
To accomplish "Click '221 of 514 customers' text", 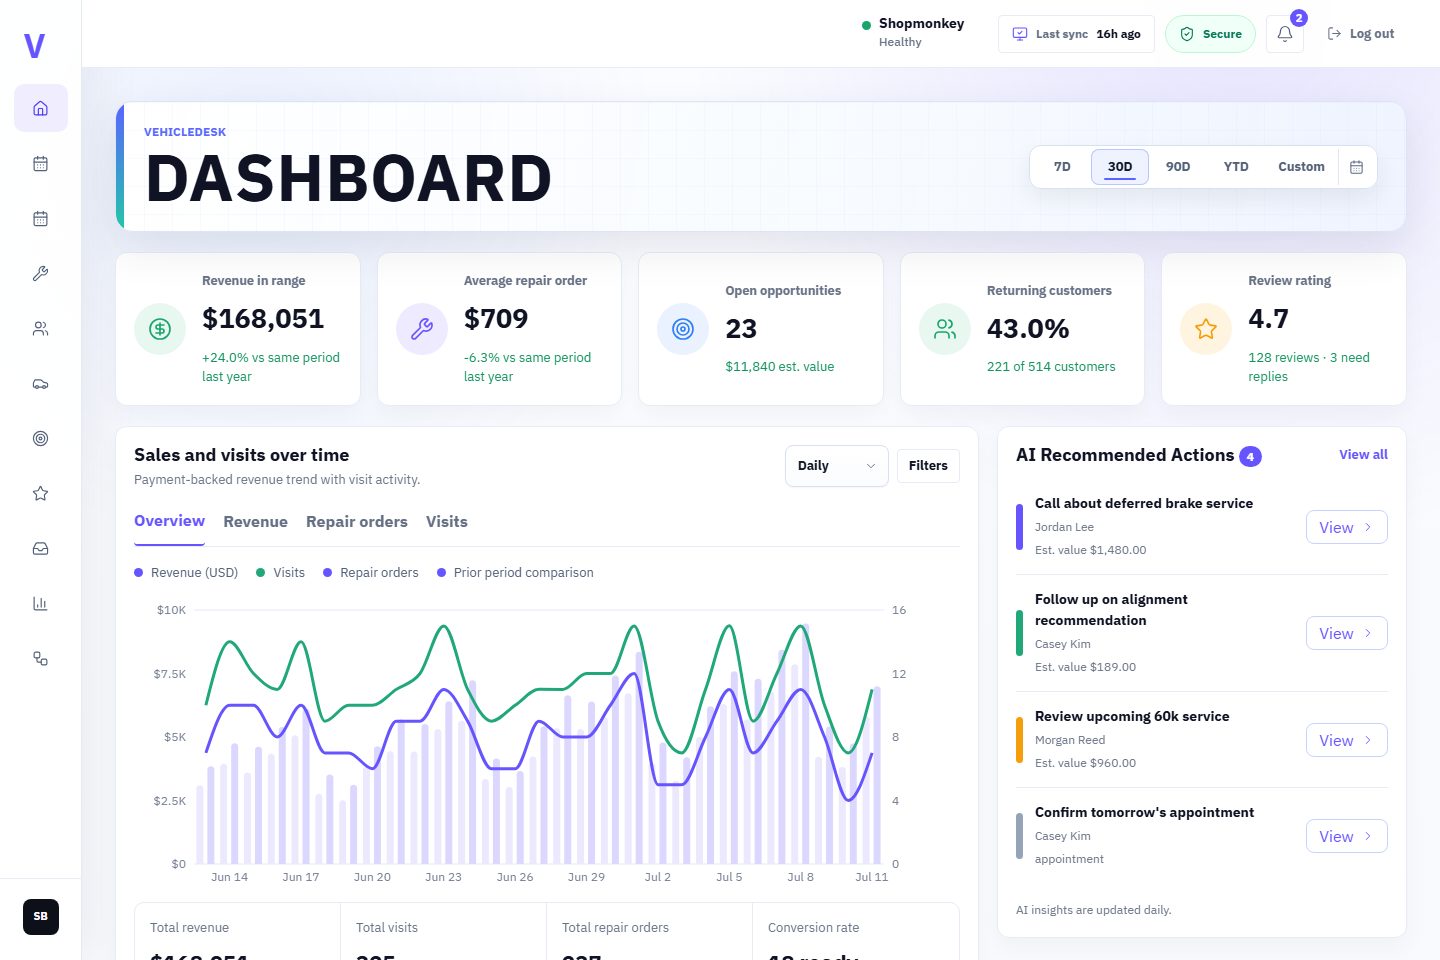I will pyautogui.click(x=1051, y=367).
